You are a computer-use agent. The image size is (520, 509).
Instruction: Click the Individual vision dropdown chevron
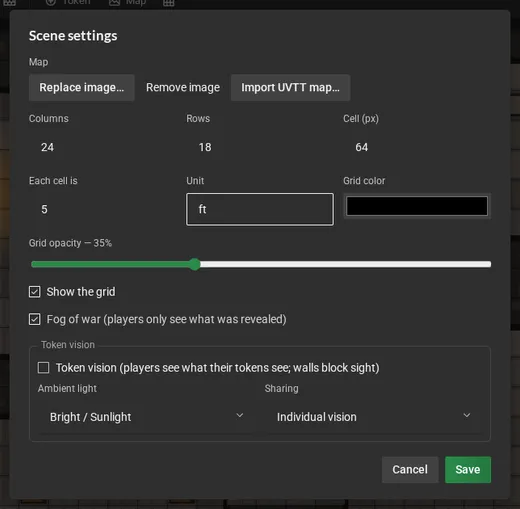pos(467,415)
